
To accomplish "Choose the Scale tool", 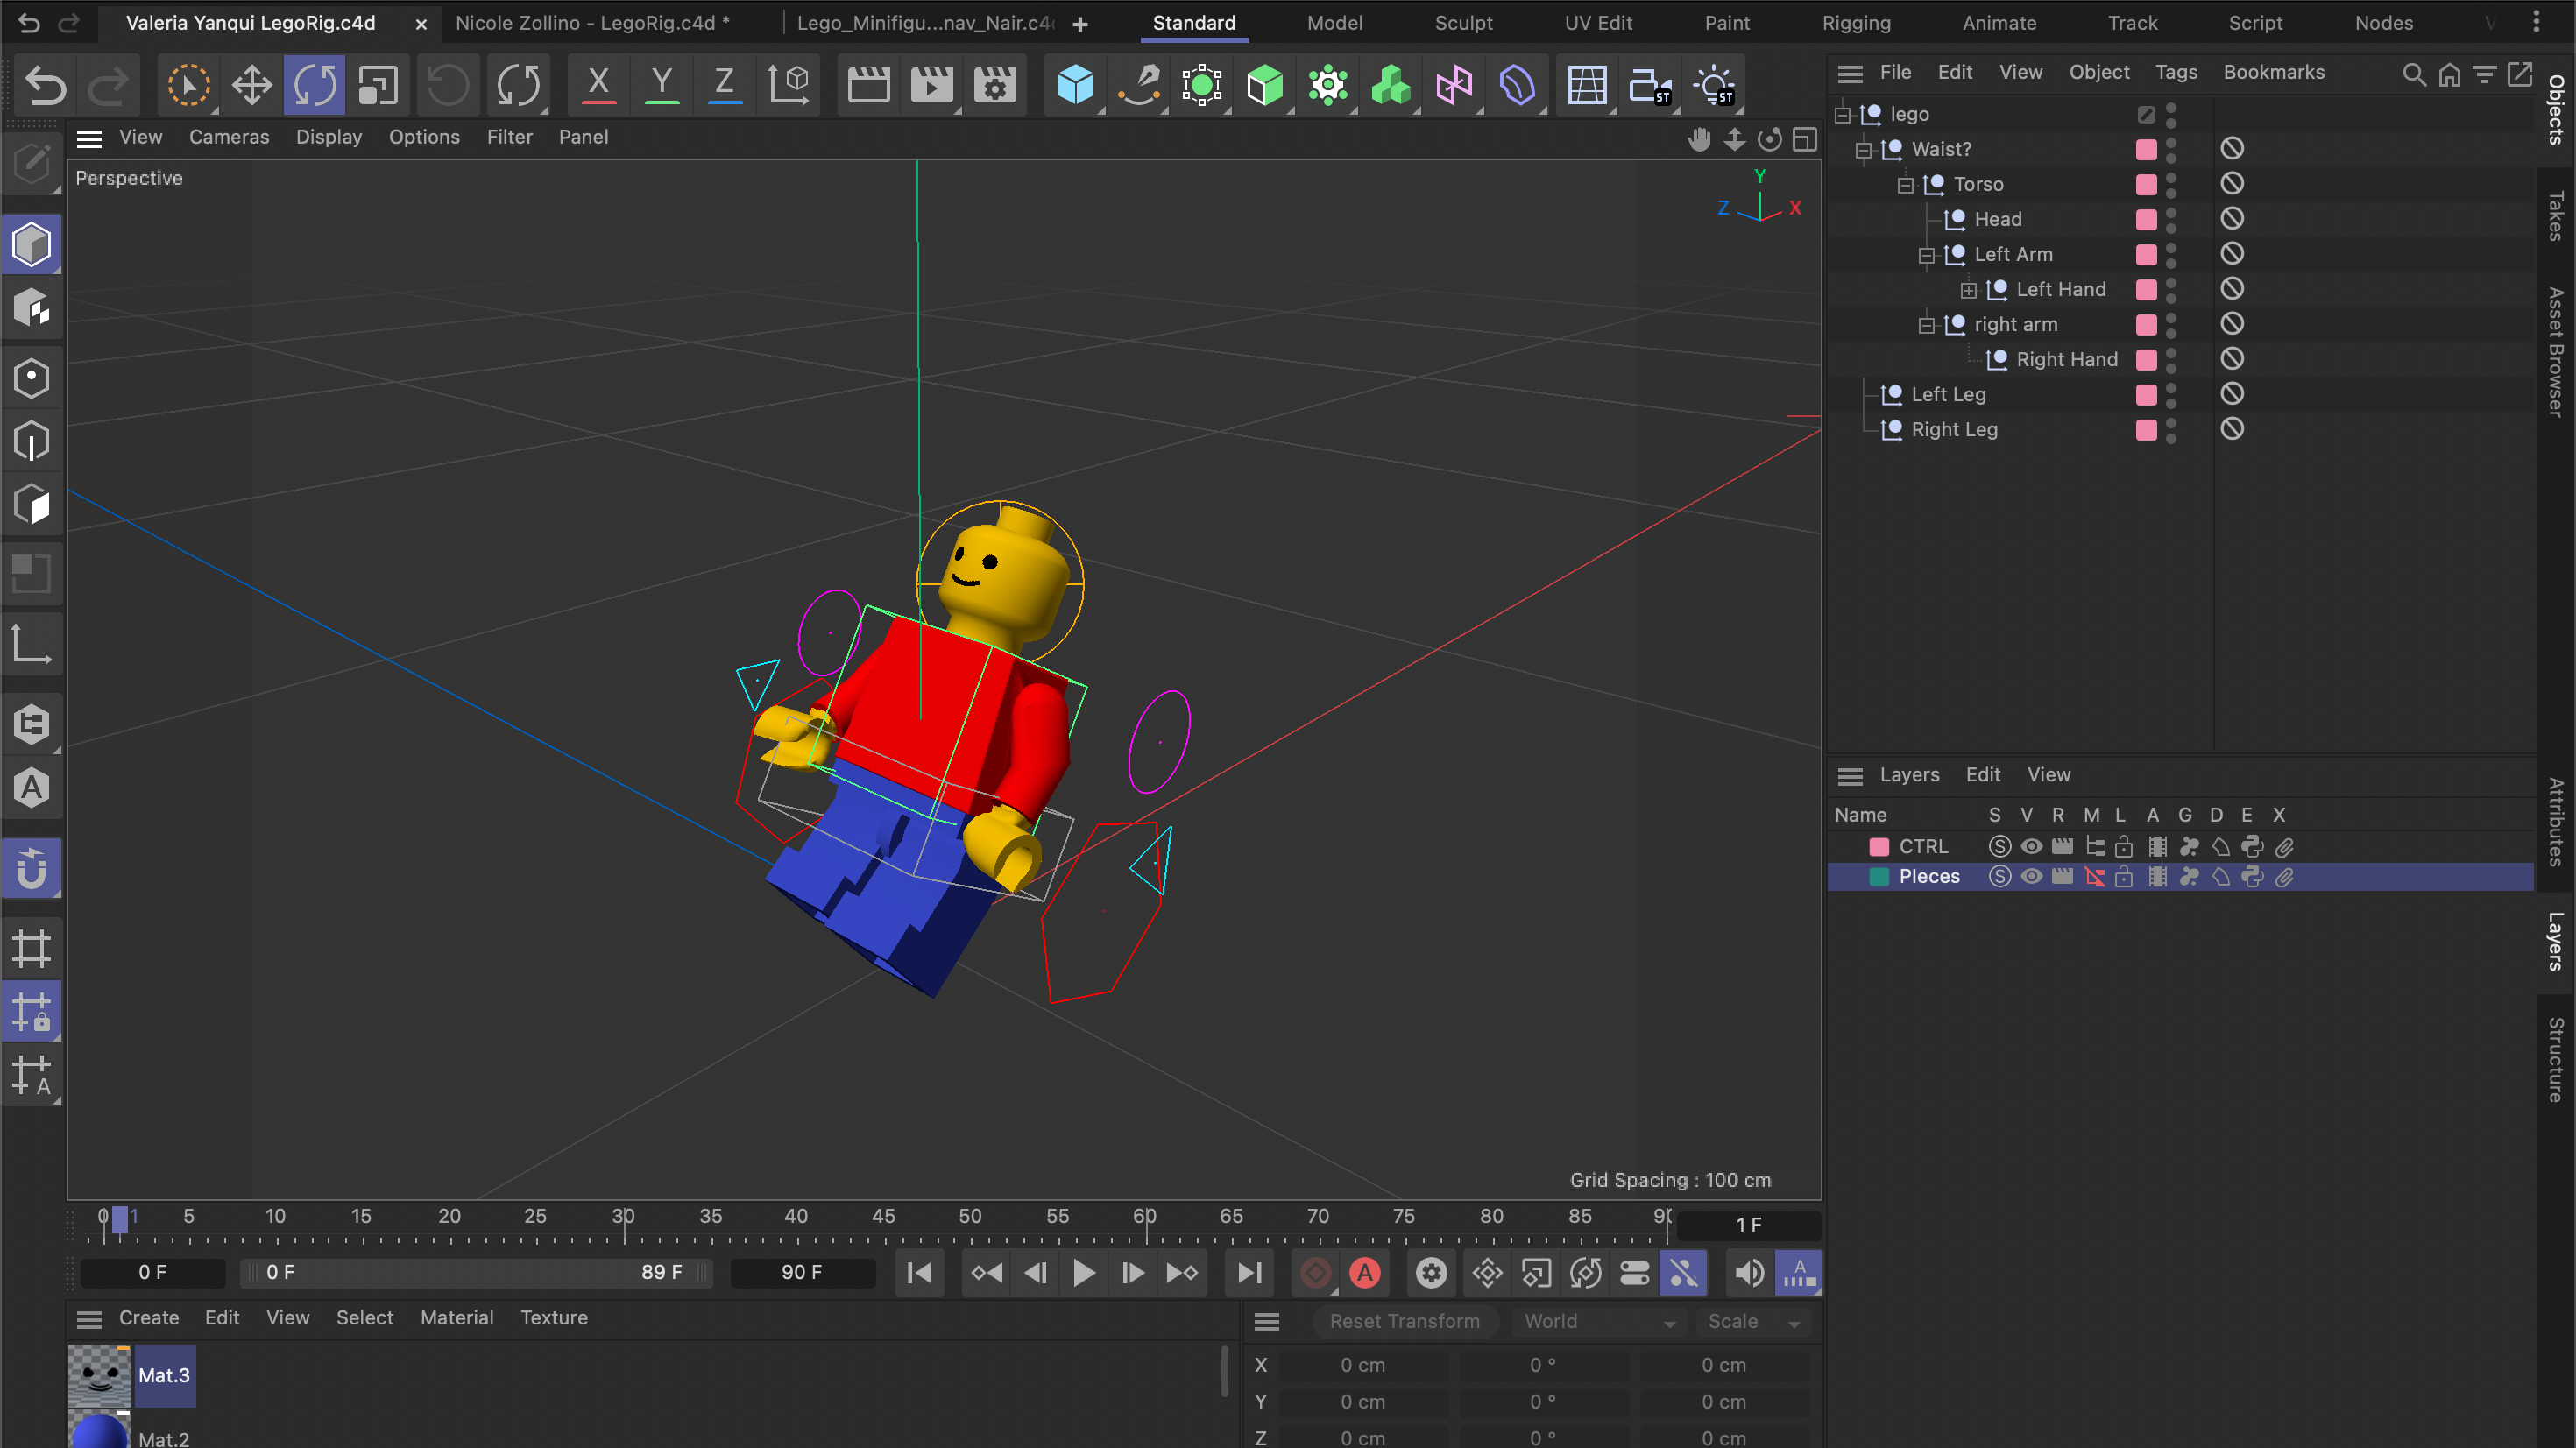I will 377,85.
